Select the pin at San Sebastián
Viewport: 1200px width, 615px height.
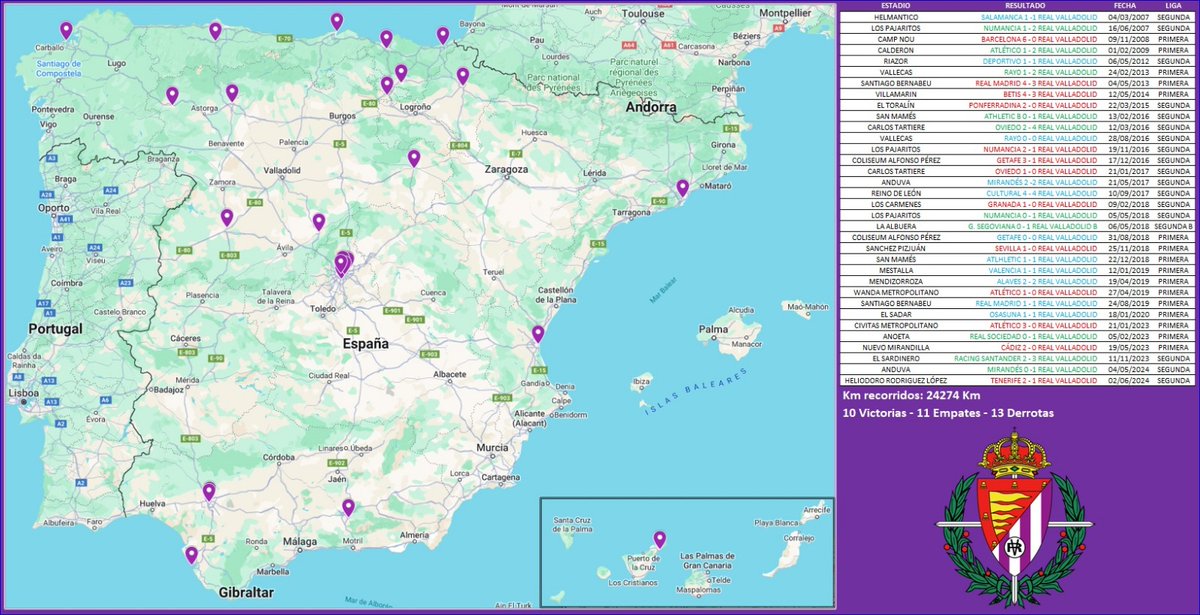coord(443,35)
